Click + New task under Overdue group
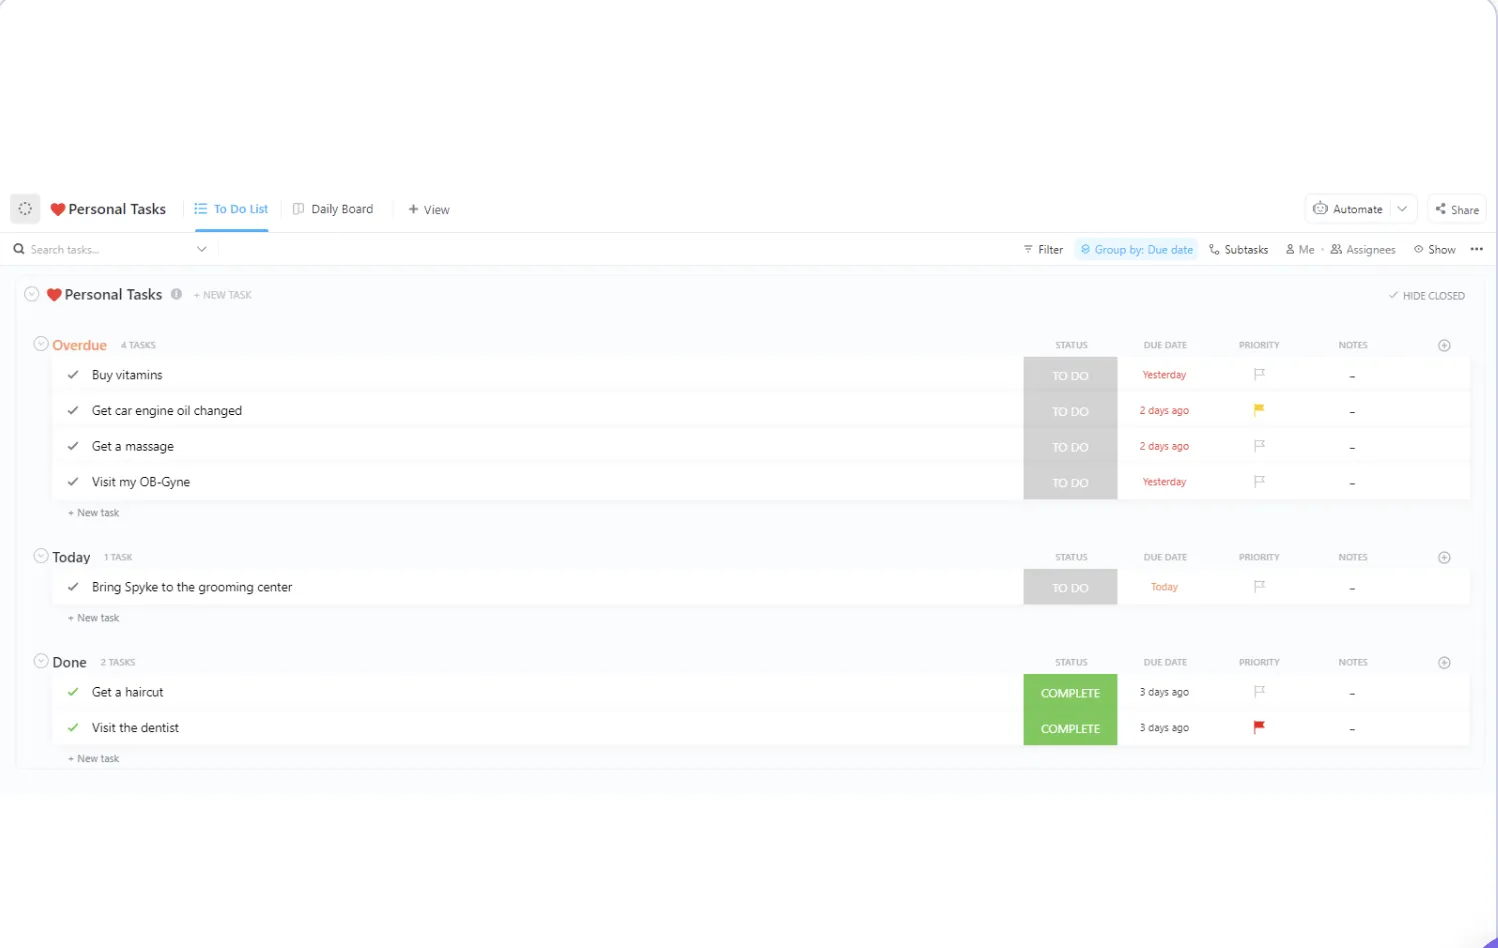The height and width of the screenshot is (948, 1498). 93,512
